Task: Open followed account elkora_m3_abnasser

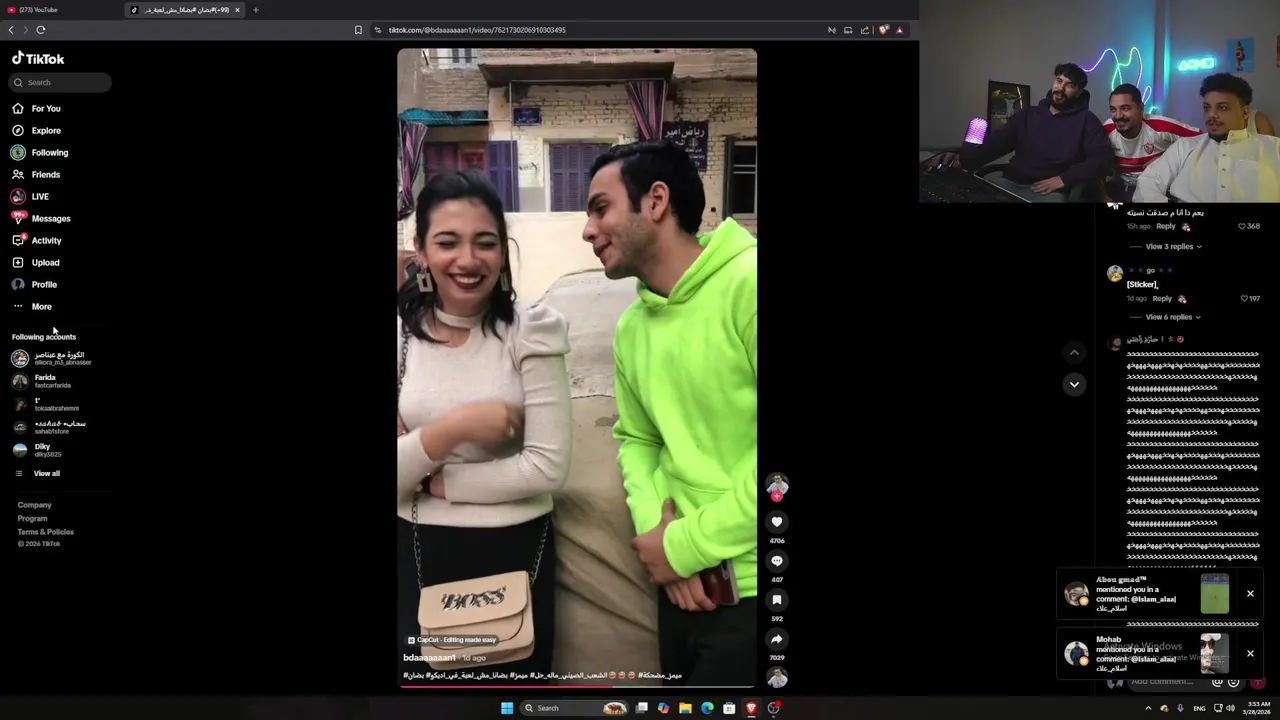Action: [x=52, y=358]
